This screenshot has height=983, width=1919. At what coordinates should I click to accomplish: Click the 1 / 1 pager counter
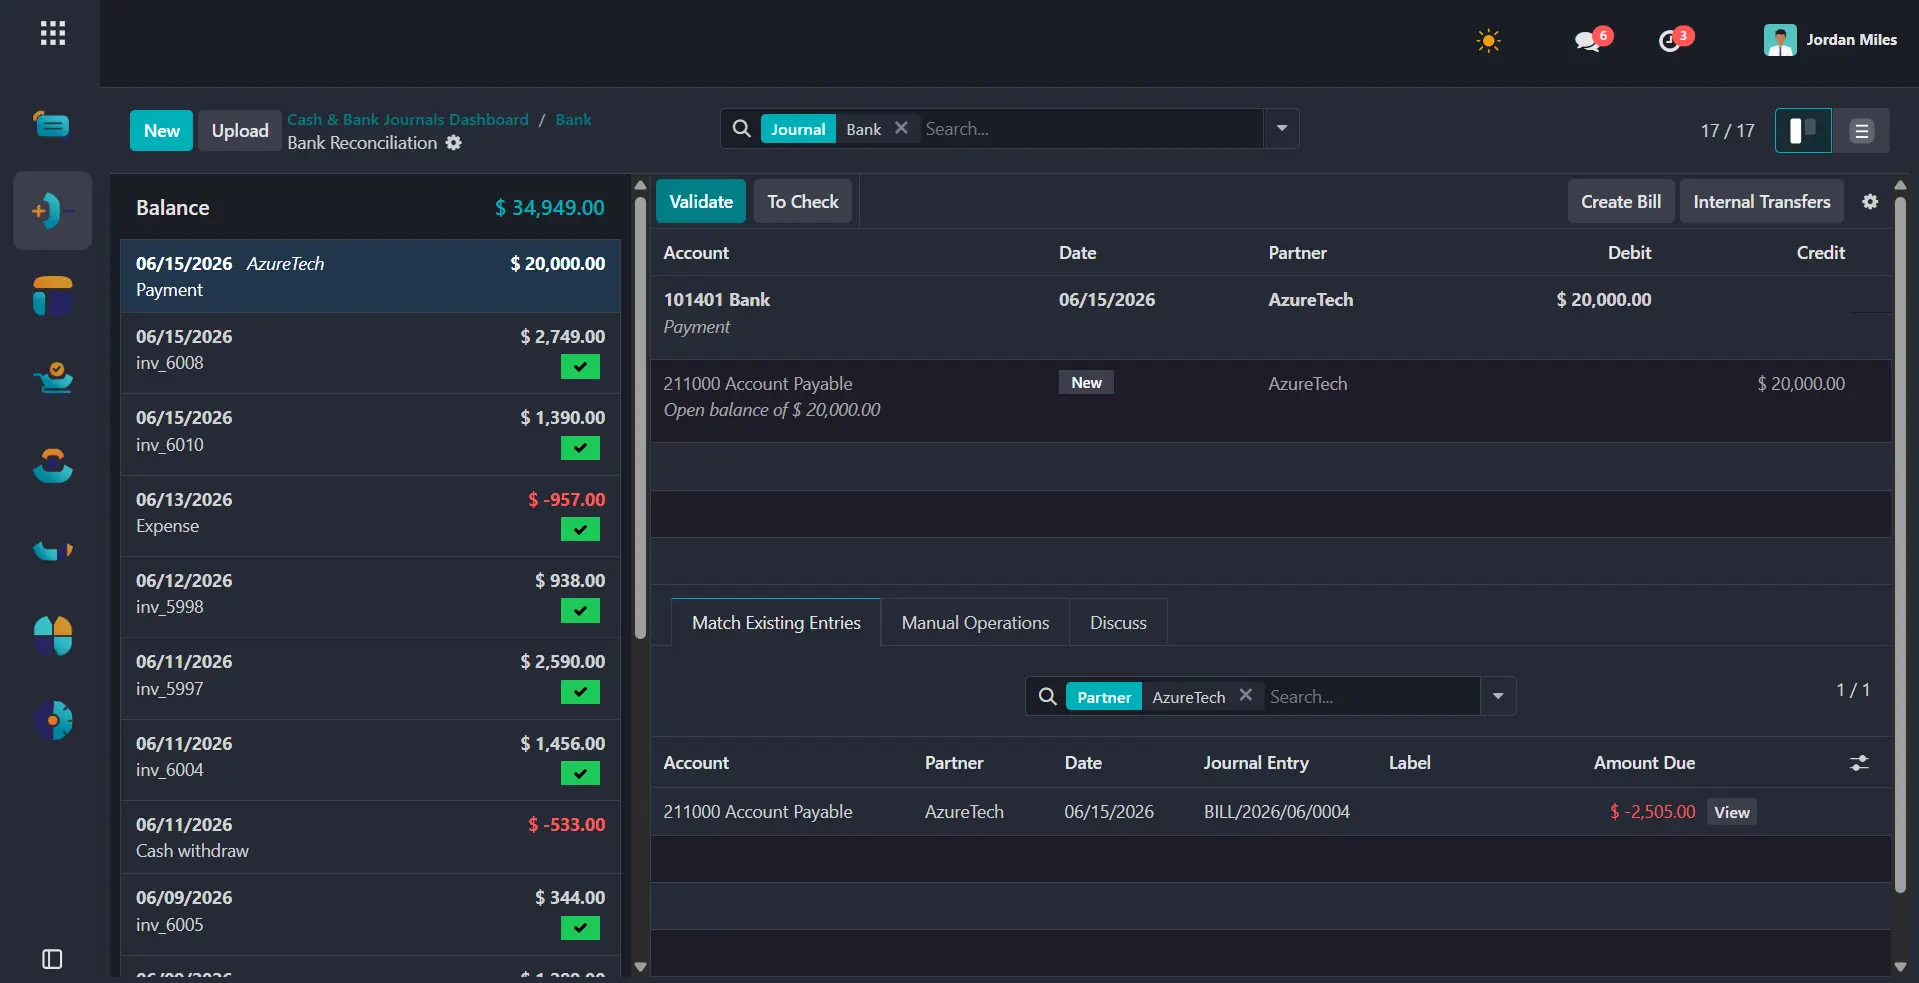1853,690
